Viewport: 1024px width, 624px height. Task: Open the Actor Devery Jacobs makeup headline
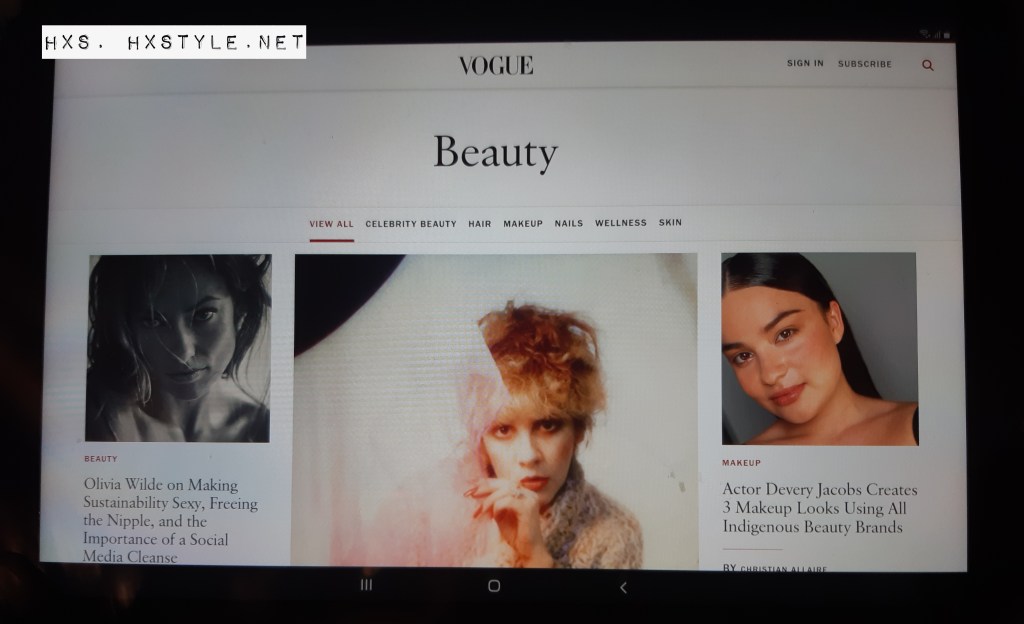819,508
